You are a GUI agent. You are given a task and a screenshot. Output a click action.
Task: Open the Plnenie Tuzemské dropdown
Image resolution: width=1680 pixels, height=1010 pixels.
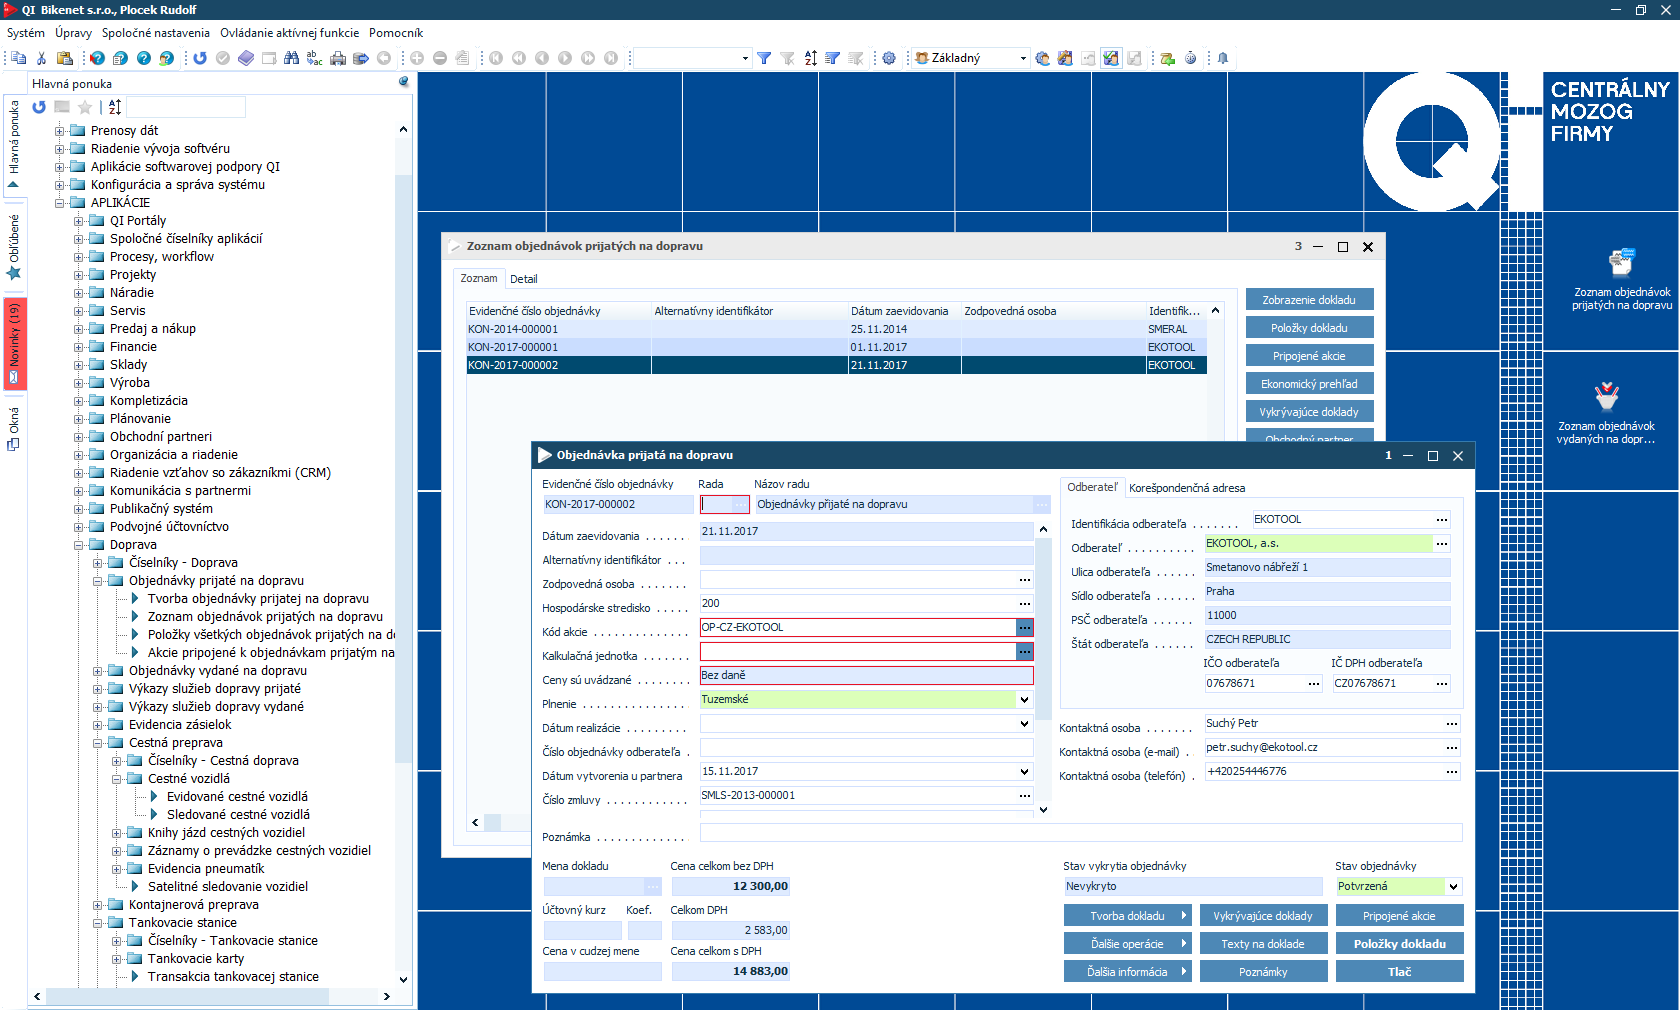tap(1024, 700)
